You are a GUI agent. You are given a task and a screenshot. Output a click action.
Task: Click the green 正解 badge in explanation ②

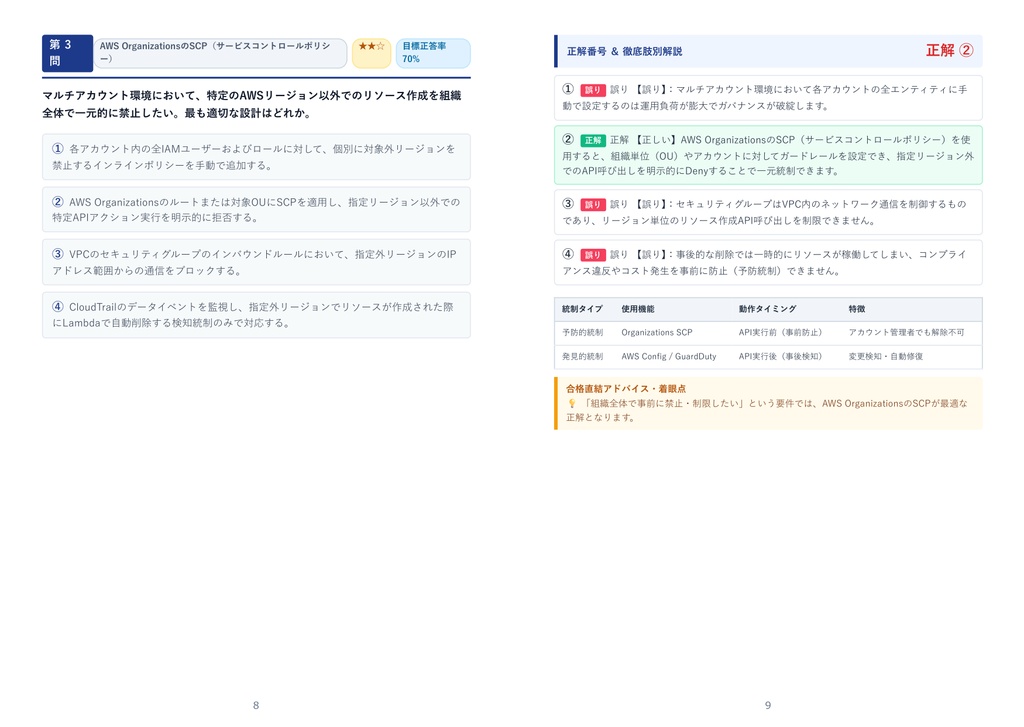(593, 140)
